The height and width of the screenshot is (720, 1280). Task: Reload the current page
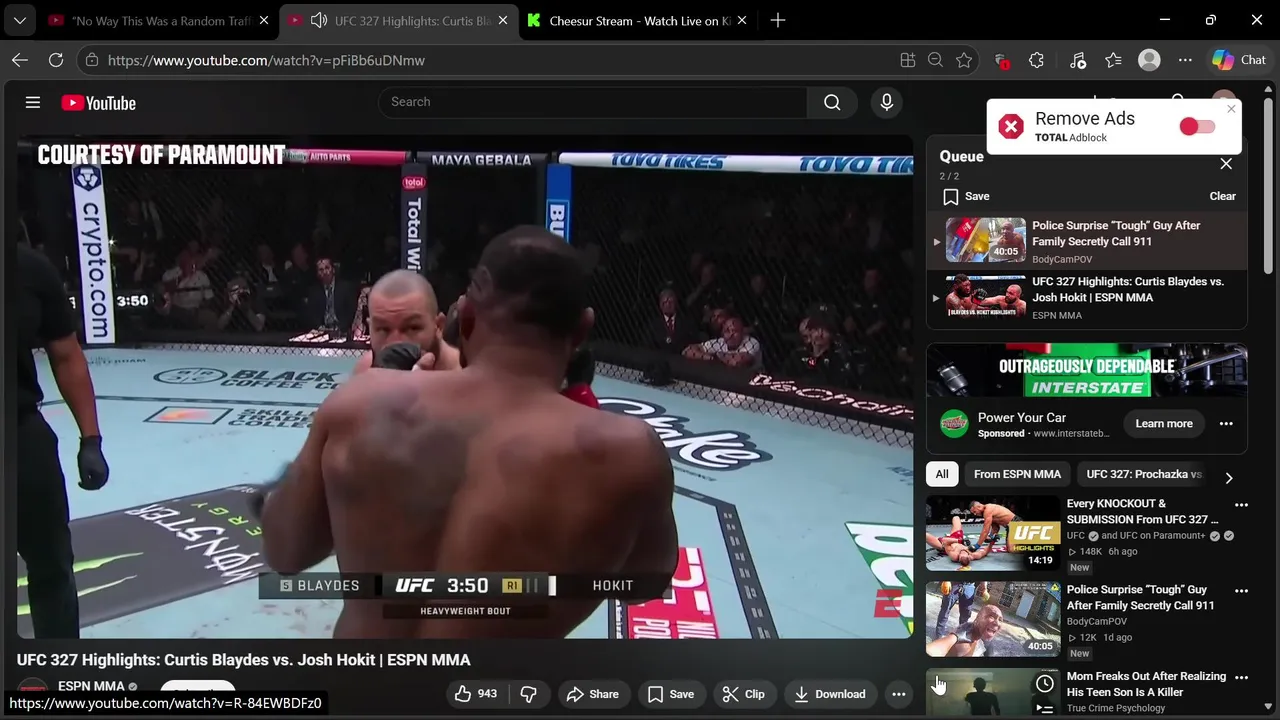coord(56,60)
